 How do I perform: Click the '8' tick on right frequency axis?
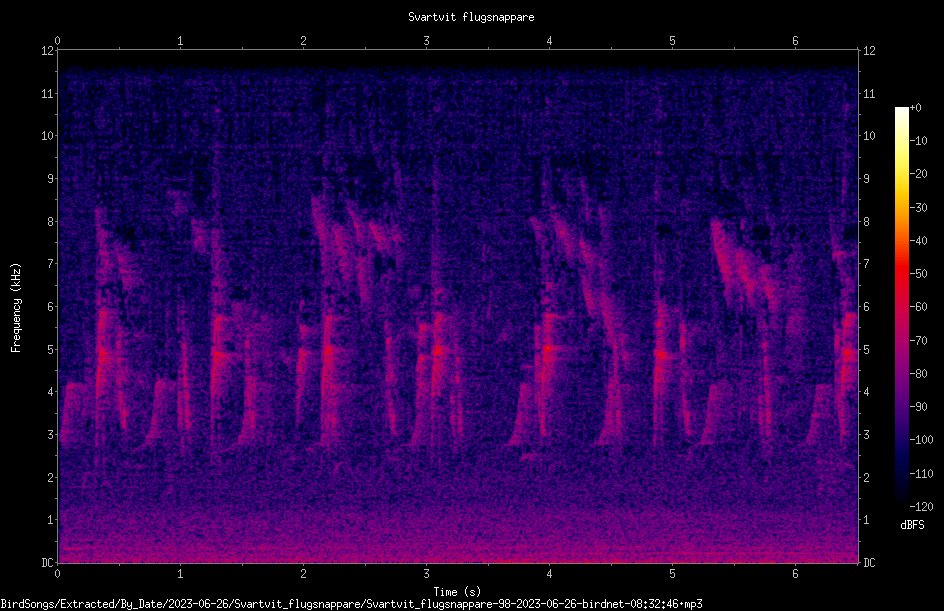pyautogui.click(x=867, y=222)
